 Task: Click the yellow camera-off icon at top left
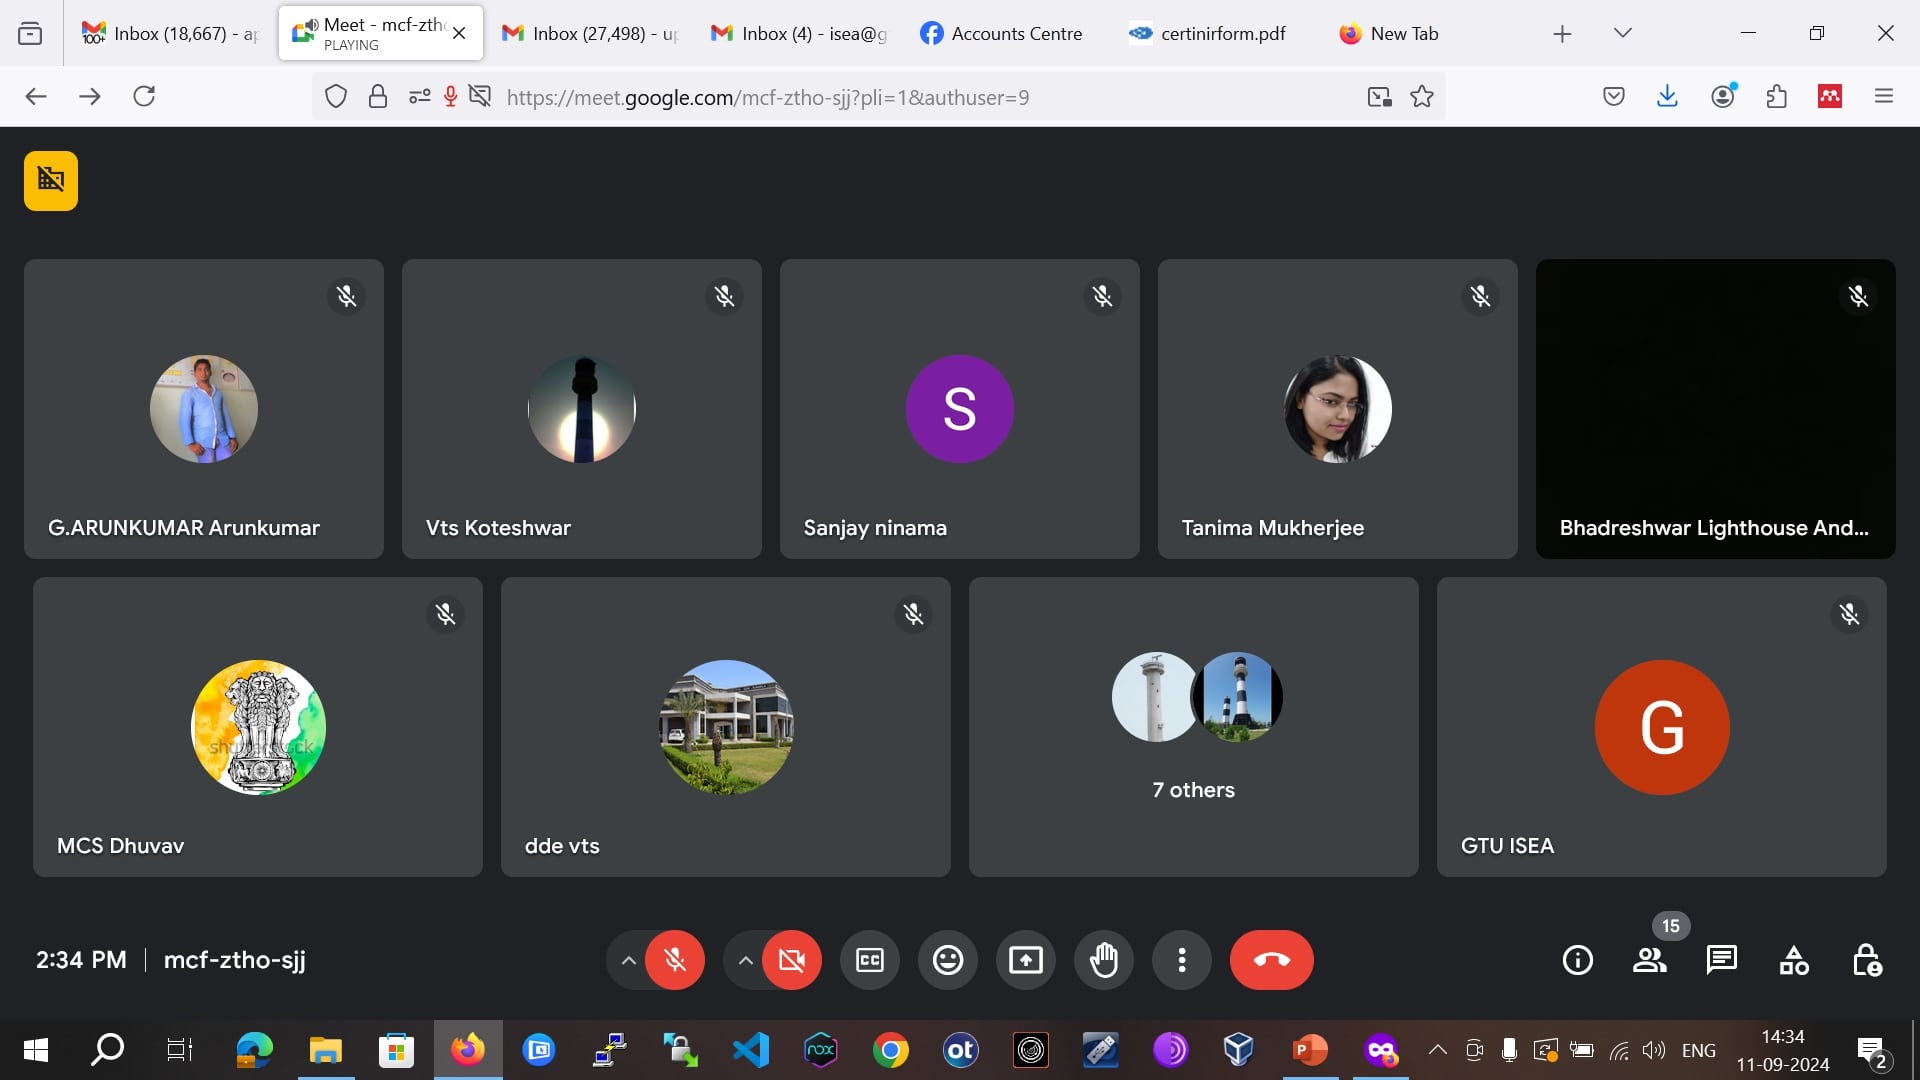(x=51, y=180)
